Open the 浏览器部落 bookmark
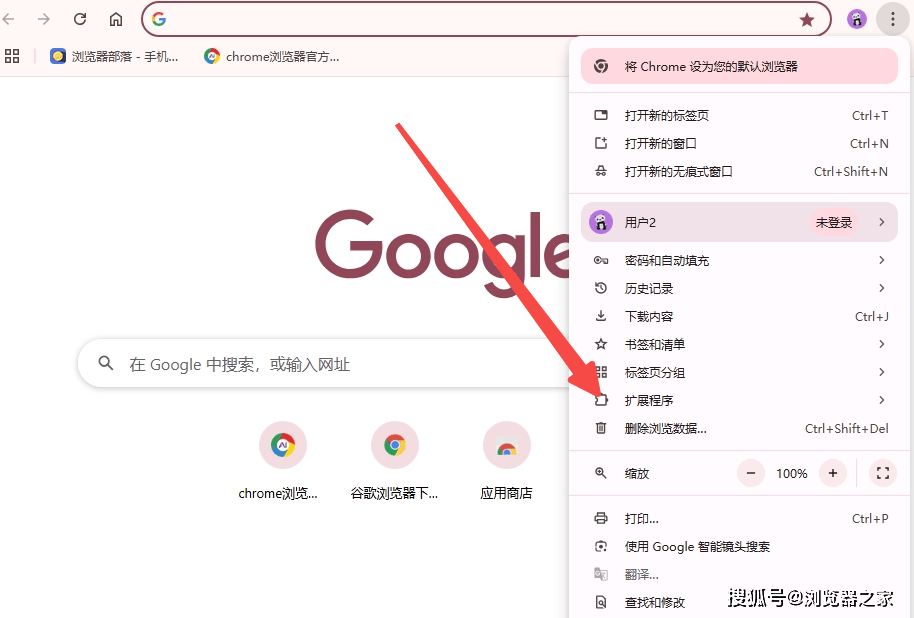Viewport: 914px width, 618px height. click(x=114, y=57)
